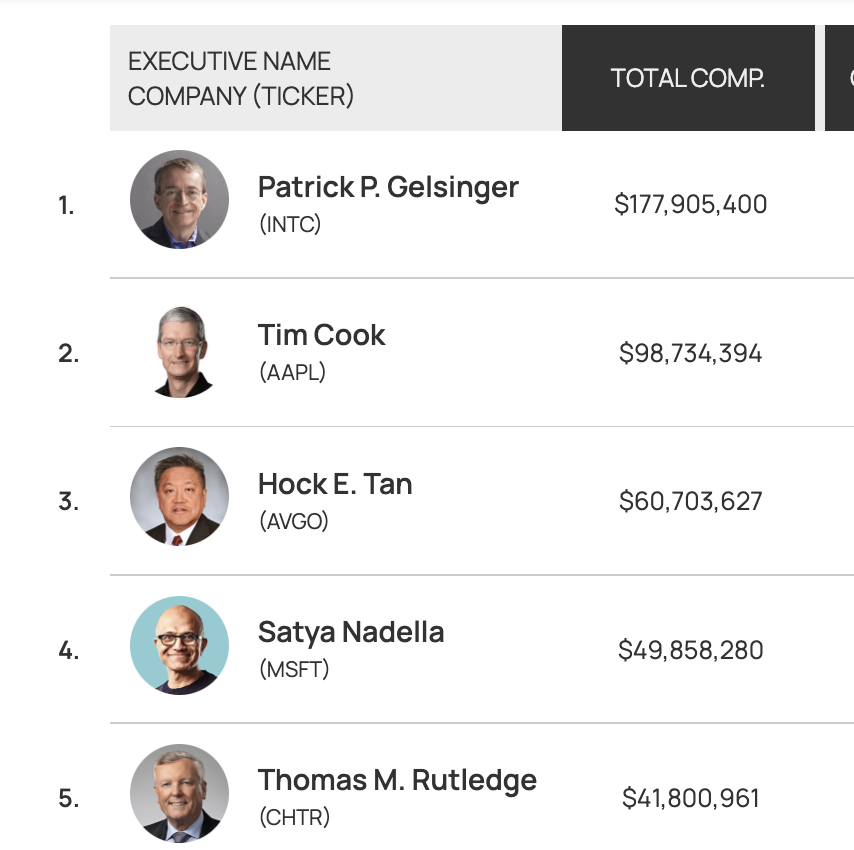The width and height of the screenshot is (854, 850).
Task: Select the (MSFT) ticker text
Action: [294, 669]
